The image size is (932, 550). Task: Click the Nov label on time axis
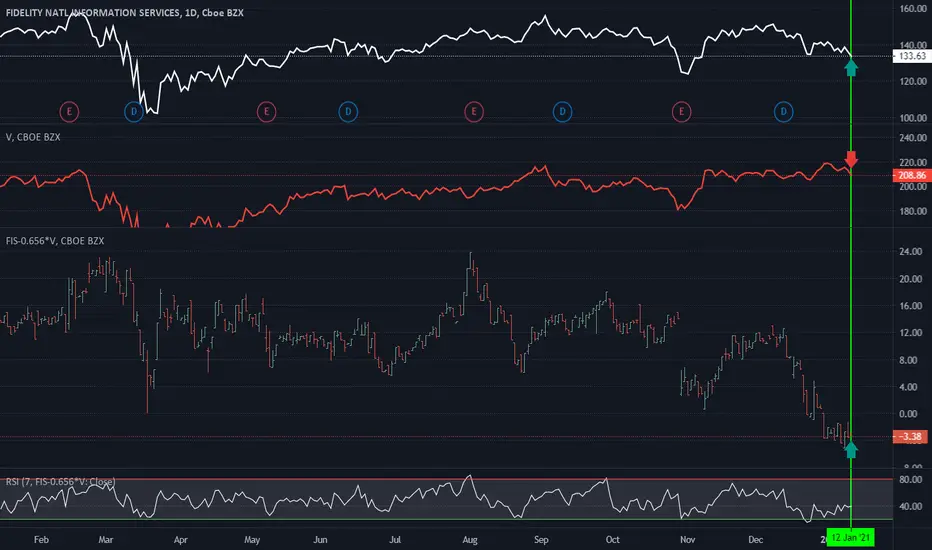(x=687, y=540)
